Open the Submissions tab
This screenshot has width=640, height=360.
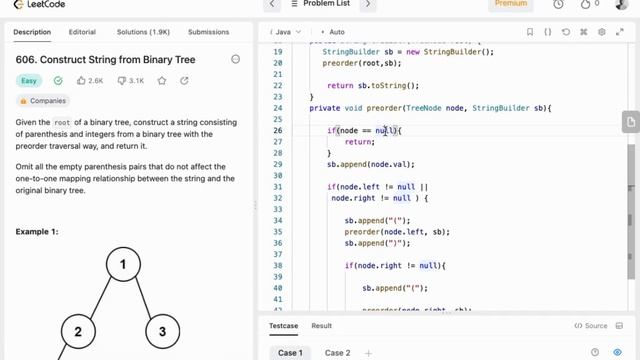209,32
